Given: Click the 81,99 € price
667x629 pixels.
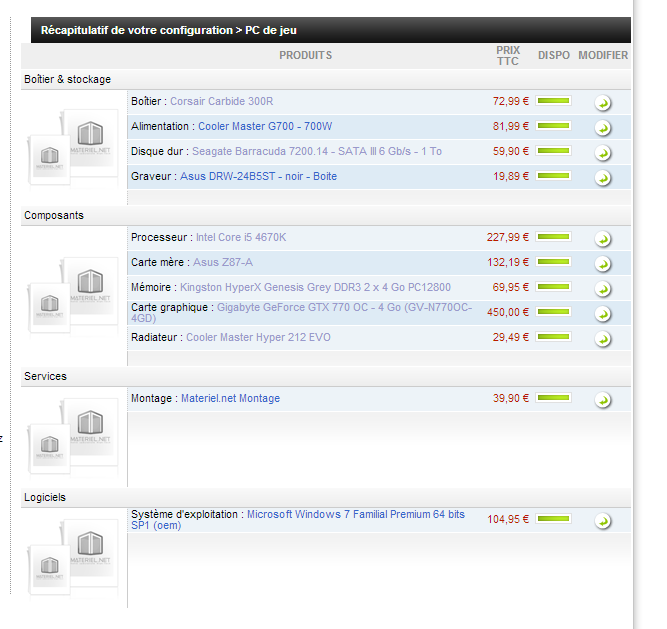Looking at the screenshot, I should pyautogui.click(x=510, y=126).
